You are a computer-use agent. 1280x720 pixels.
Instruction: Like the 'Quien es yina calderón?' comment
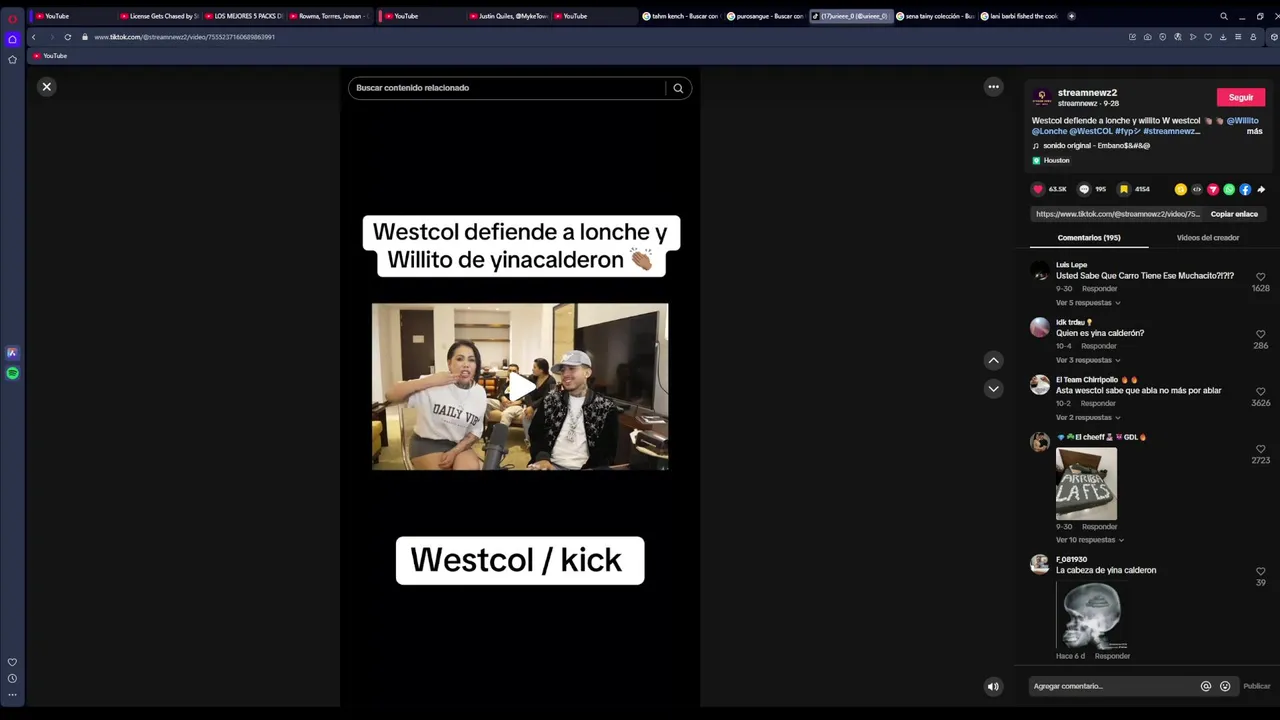(x=1260, y=334)
